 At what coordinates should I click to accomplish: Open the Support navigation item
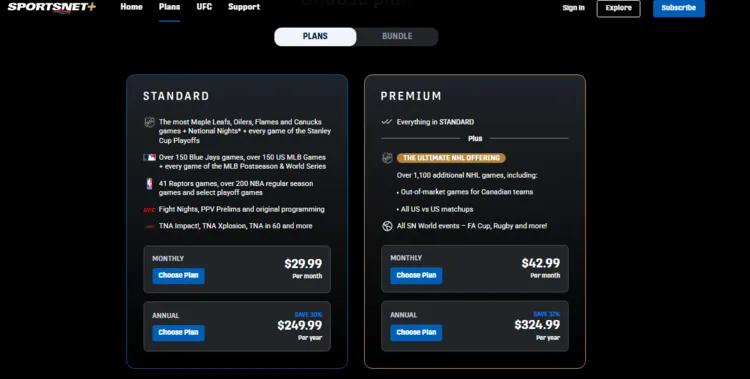point(244,7)
